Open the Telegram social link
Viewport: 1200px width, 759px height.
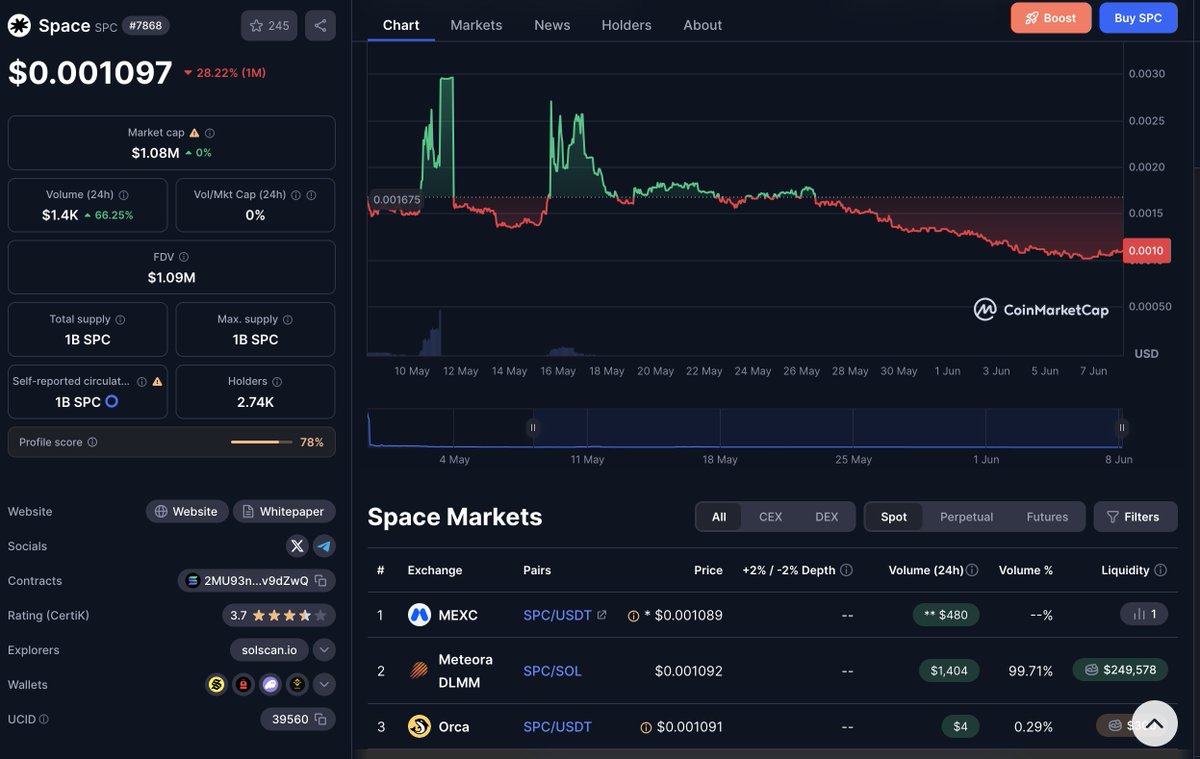(324, 546)
